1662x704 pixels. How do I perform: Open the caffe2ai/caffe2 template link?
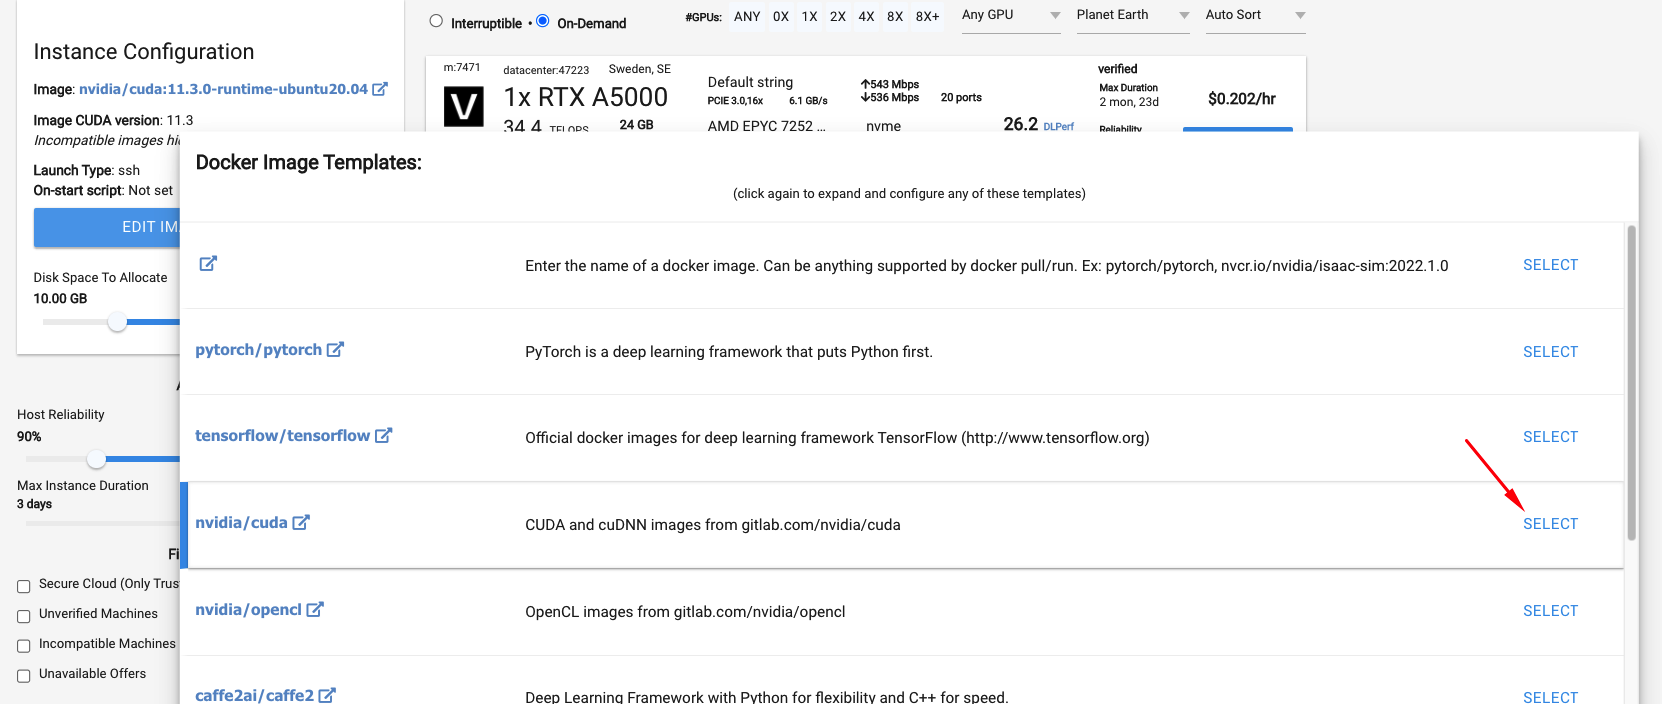point(254,695)
